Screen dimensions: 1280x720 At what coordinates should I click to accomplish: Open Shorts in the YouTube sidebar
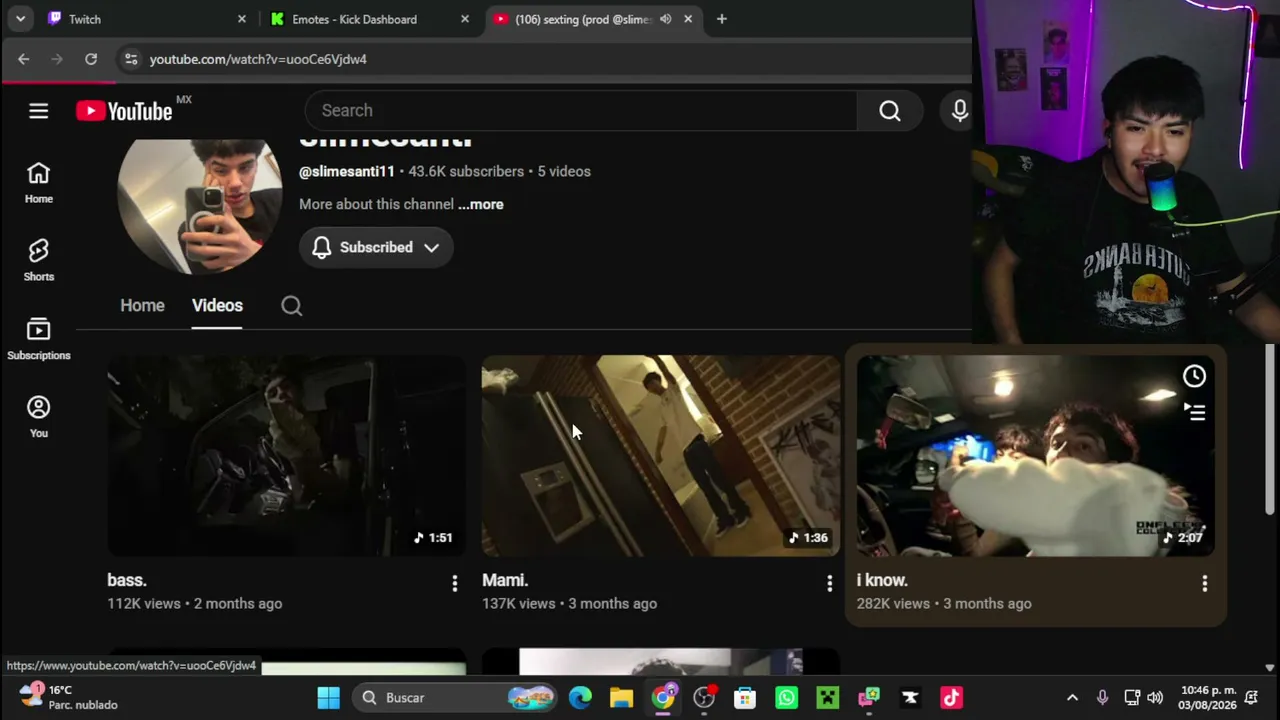[38, 260]
